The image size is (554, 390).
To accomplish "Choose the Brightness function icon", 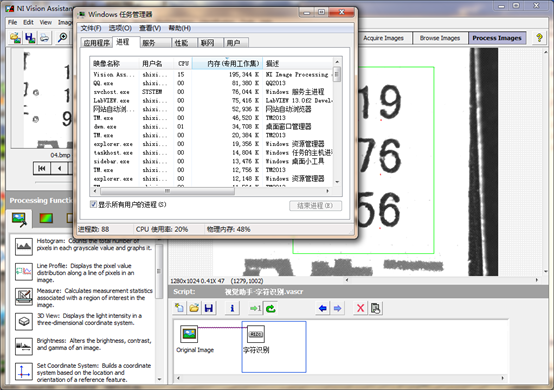I will (24, 346).
